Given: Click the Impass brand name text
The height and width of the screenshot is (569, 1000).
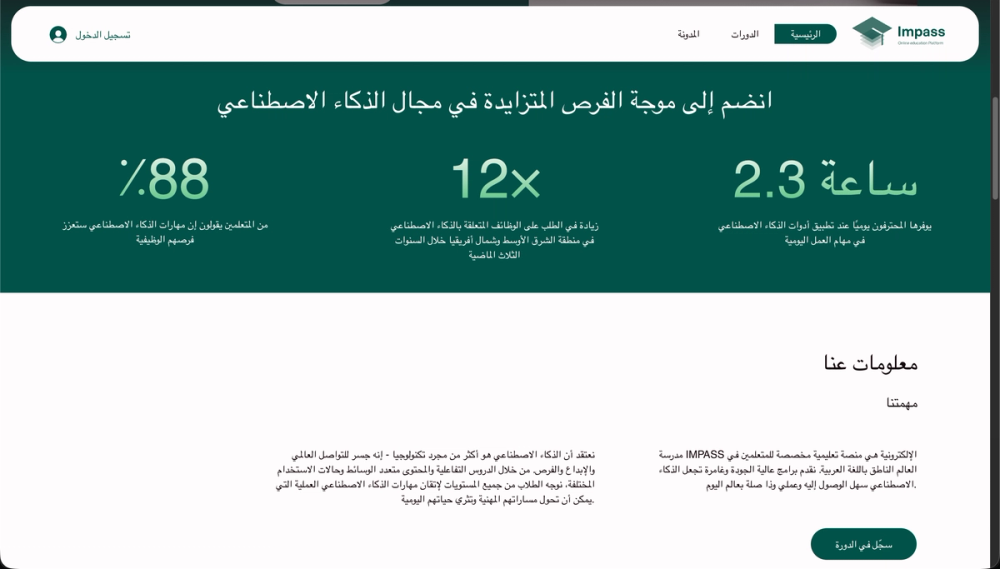Looking at the screenshot, I should [921, 32].
